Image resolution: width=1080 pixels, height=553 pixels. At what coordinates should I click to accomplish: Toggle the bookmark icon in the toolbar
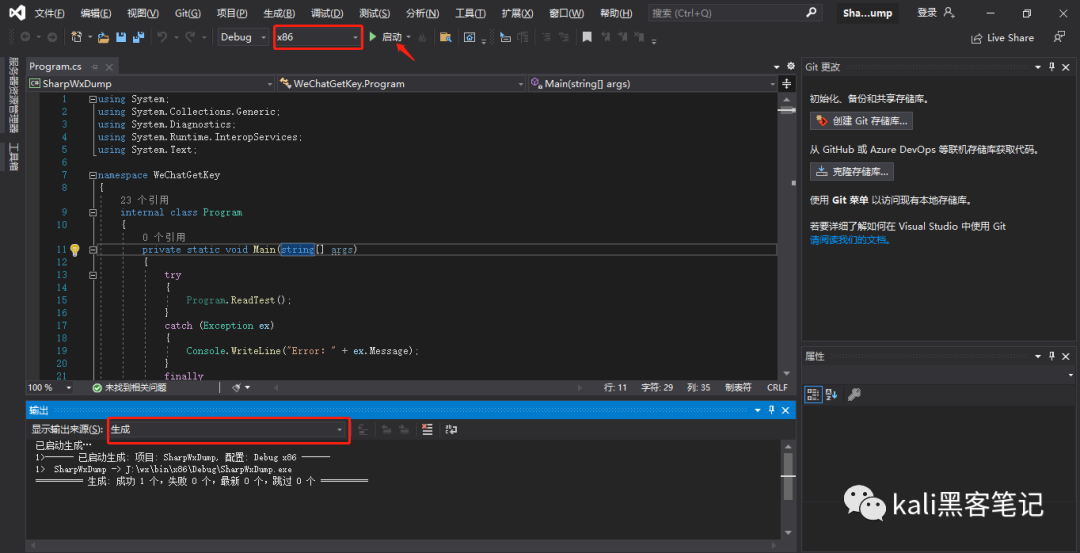click(587, 37)
